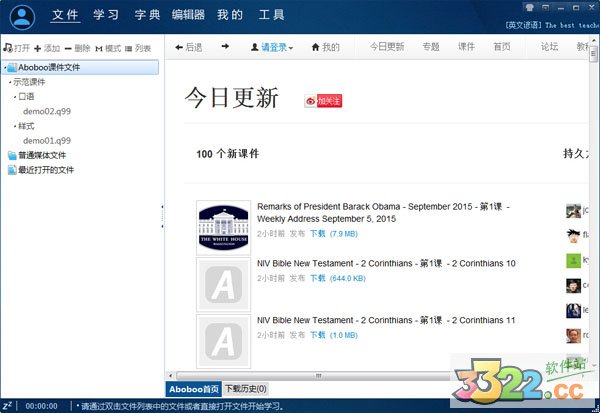600x413 pixels.
Task: Open 普通媒体文件 folder
Action: pyautogui.click(x=37, y=155)
